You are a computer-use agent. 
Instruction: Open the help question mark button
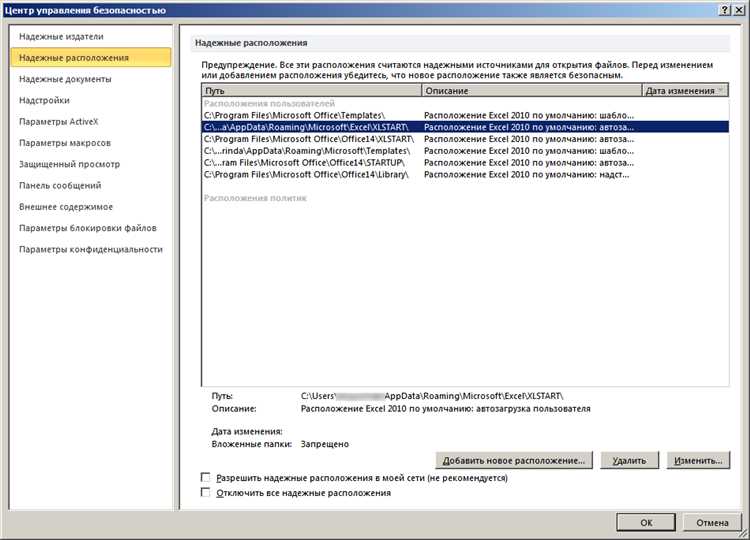coord(725,10)
